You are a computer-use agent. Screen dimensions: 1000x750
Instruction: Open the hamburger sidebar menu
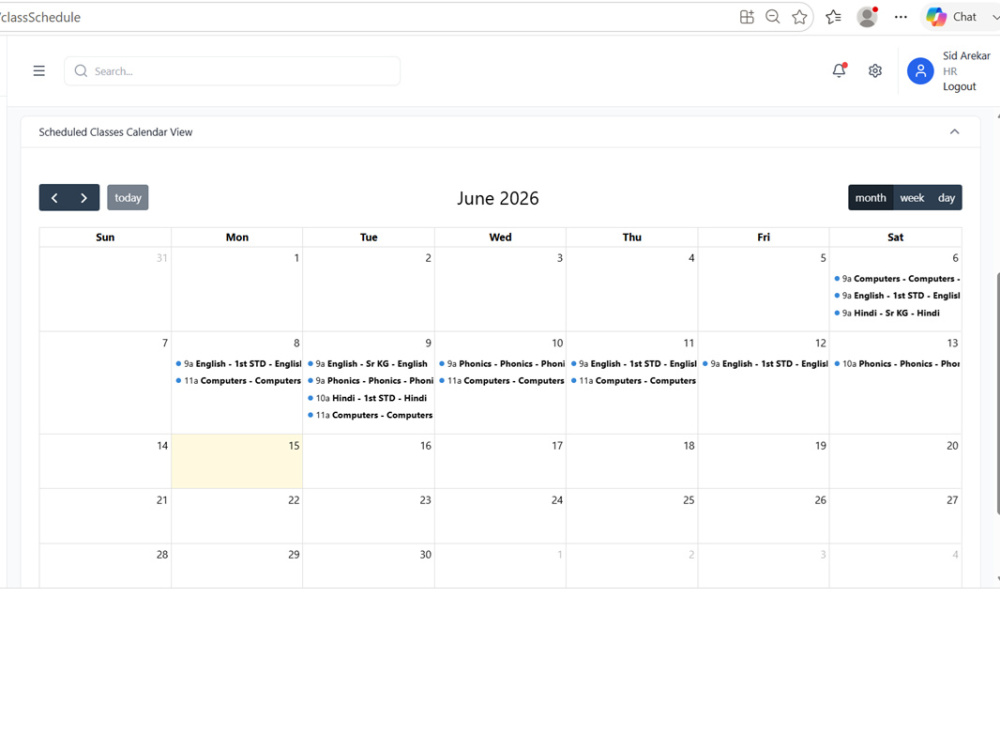(39, 71)
